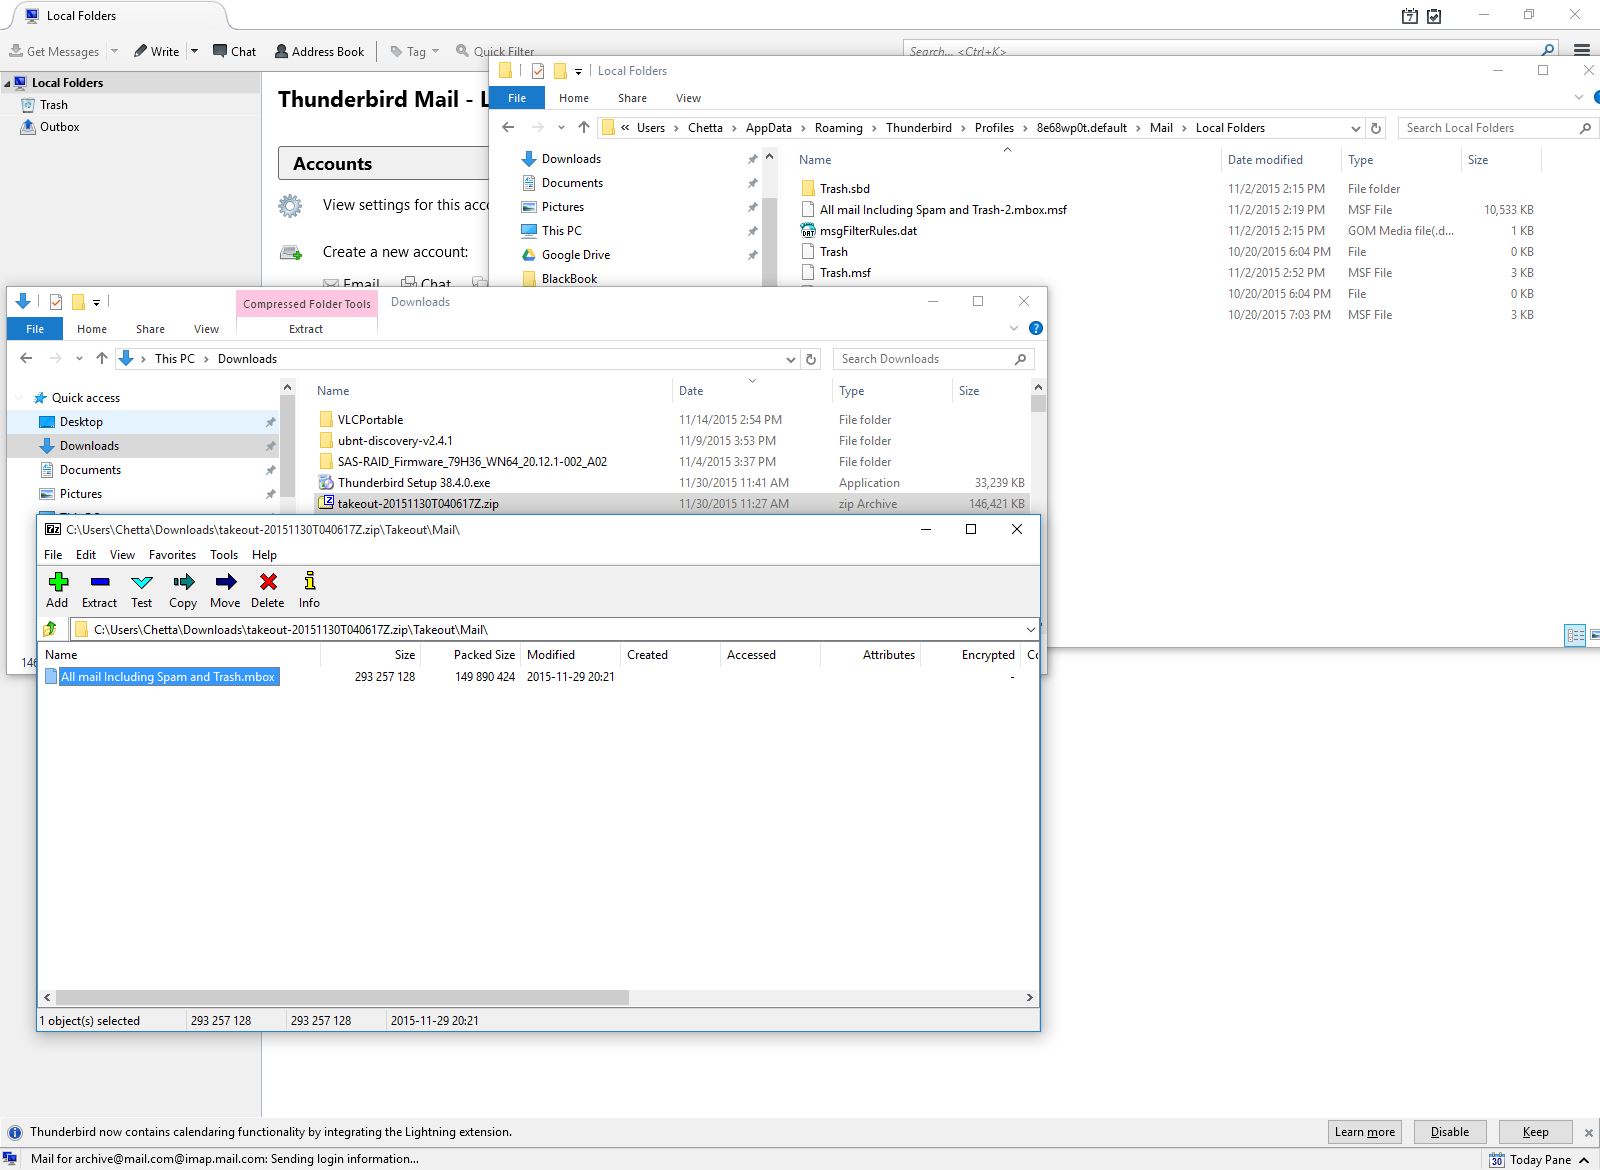
Task: Click the 7-Zip Add icon
Action: 58,582
